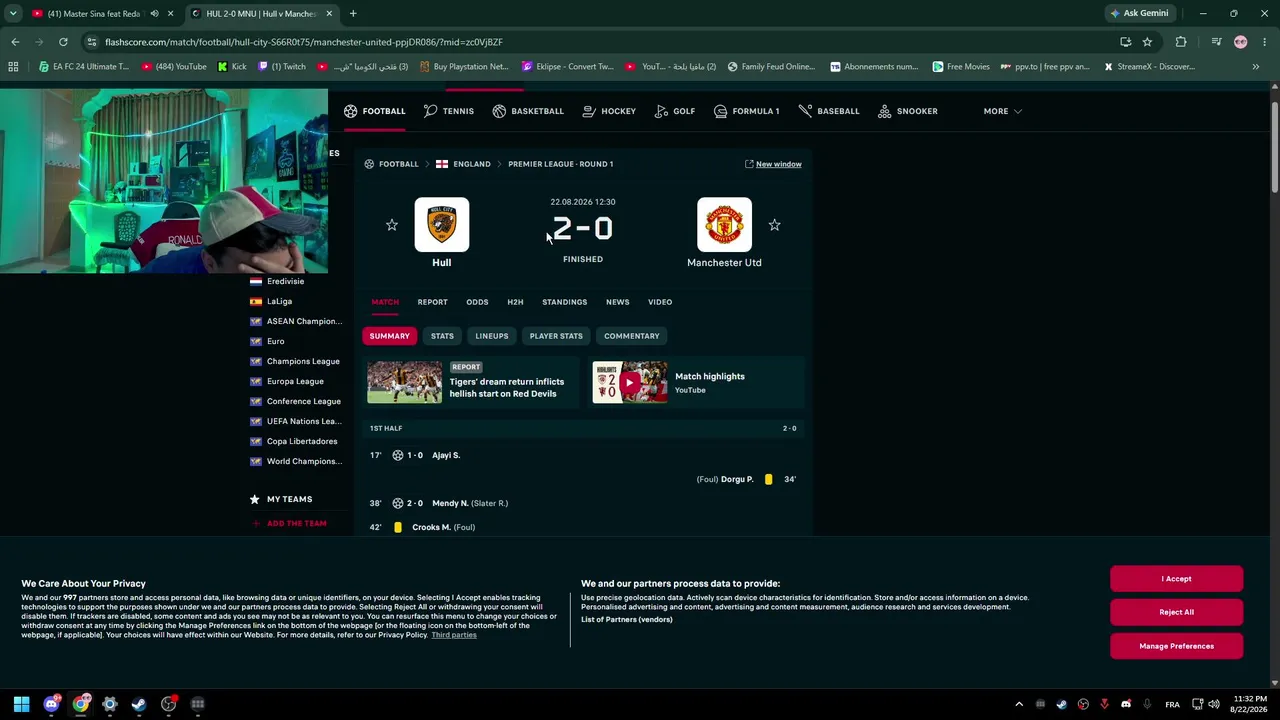Open the Hull City club crest
The width and height of the screenshot is (1280, 720).
pyautogui.click(x=442, y=225)
